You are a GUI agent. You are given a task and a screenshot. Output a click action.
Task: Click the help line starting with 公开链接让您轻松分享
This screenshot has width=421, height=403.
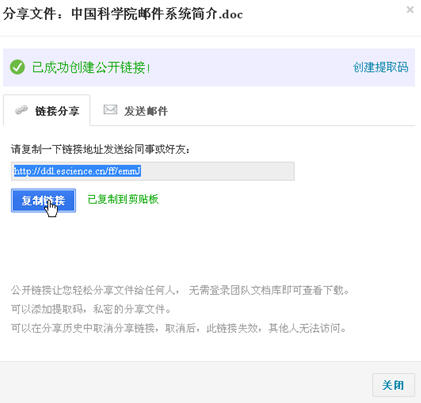pos(180,290)
